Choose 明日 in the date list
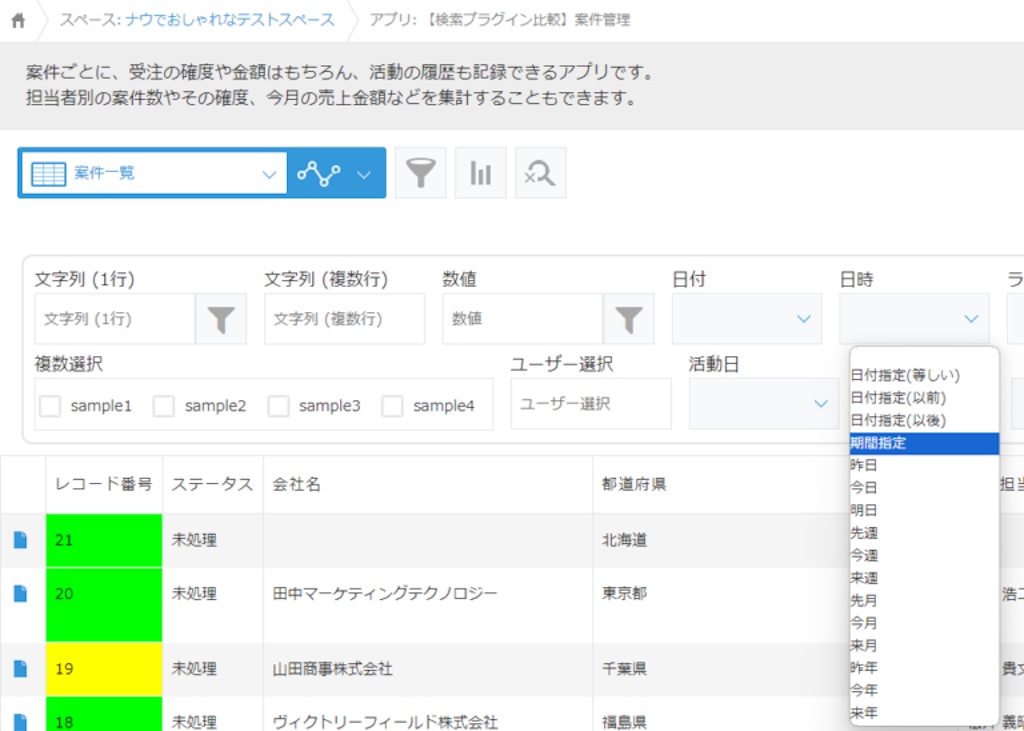The width and height of the screenshot is (1024, 731). point(924,510)
